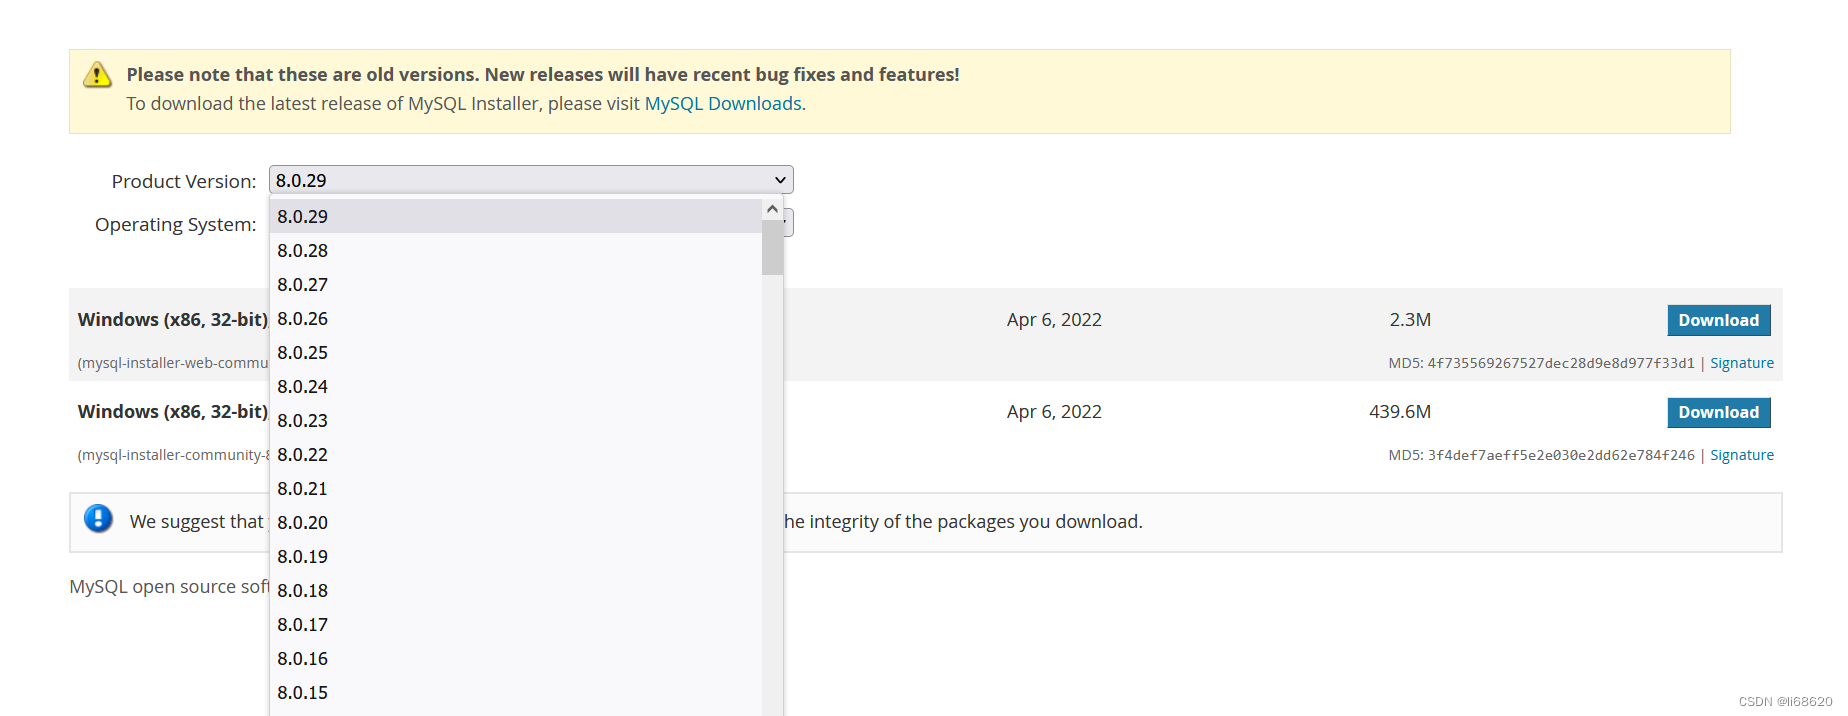
Task: Click the yellow warning triangle icon
Action: pyautogui.click(x=97, y=75)
